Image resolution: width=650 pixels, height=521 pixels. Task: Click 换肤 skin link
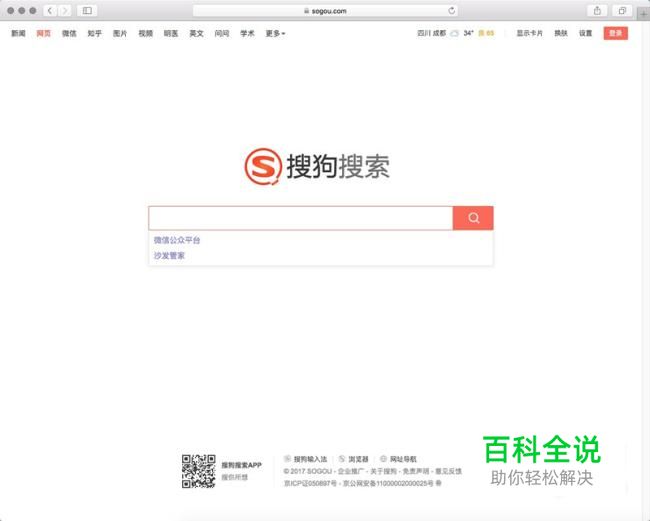click(561, 33)
